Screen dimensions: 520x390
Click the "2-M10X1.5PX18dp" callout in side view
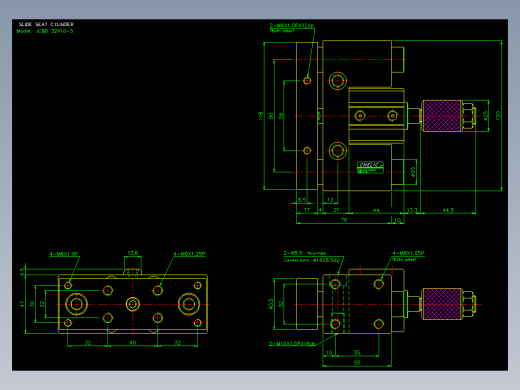[292, 344]
